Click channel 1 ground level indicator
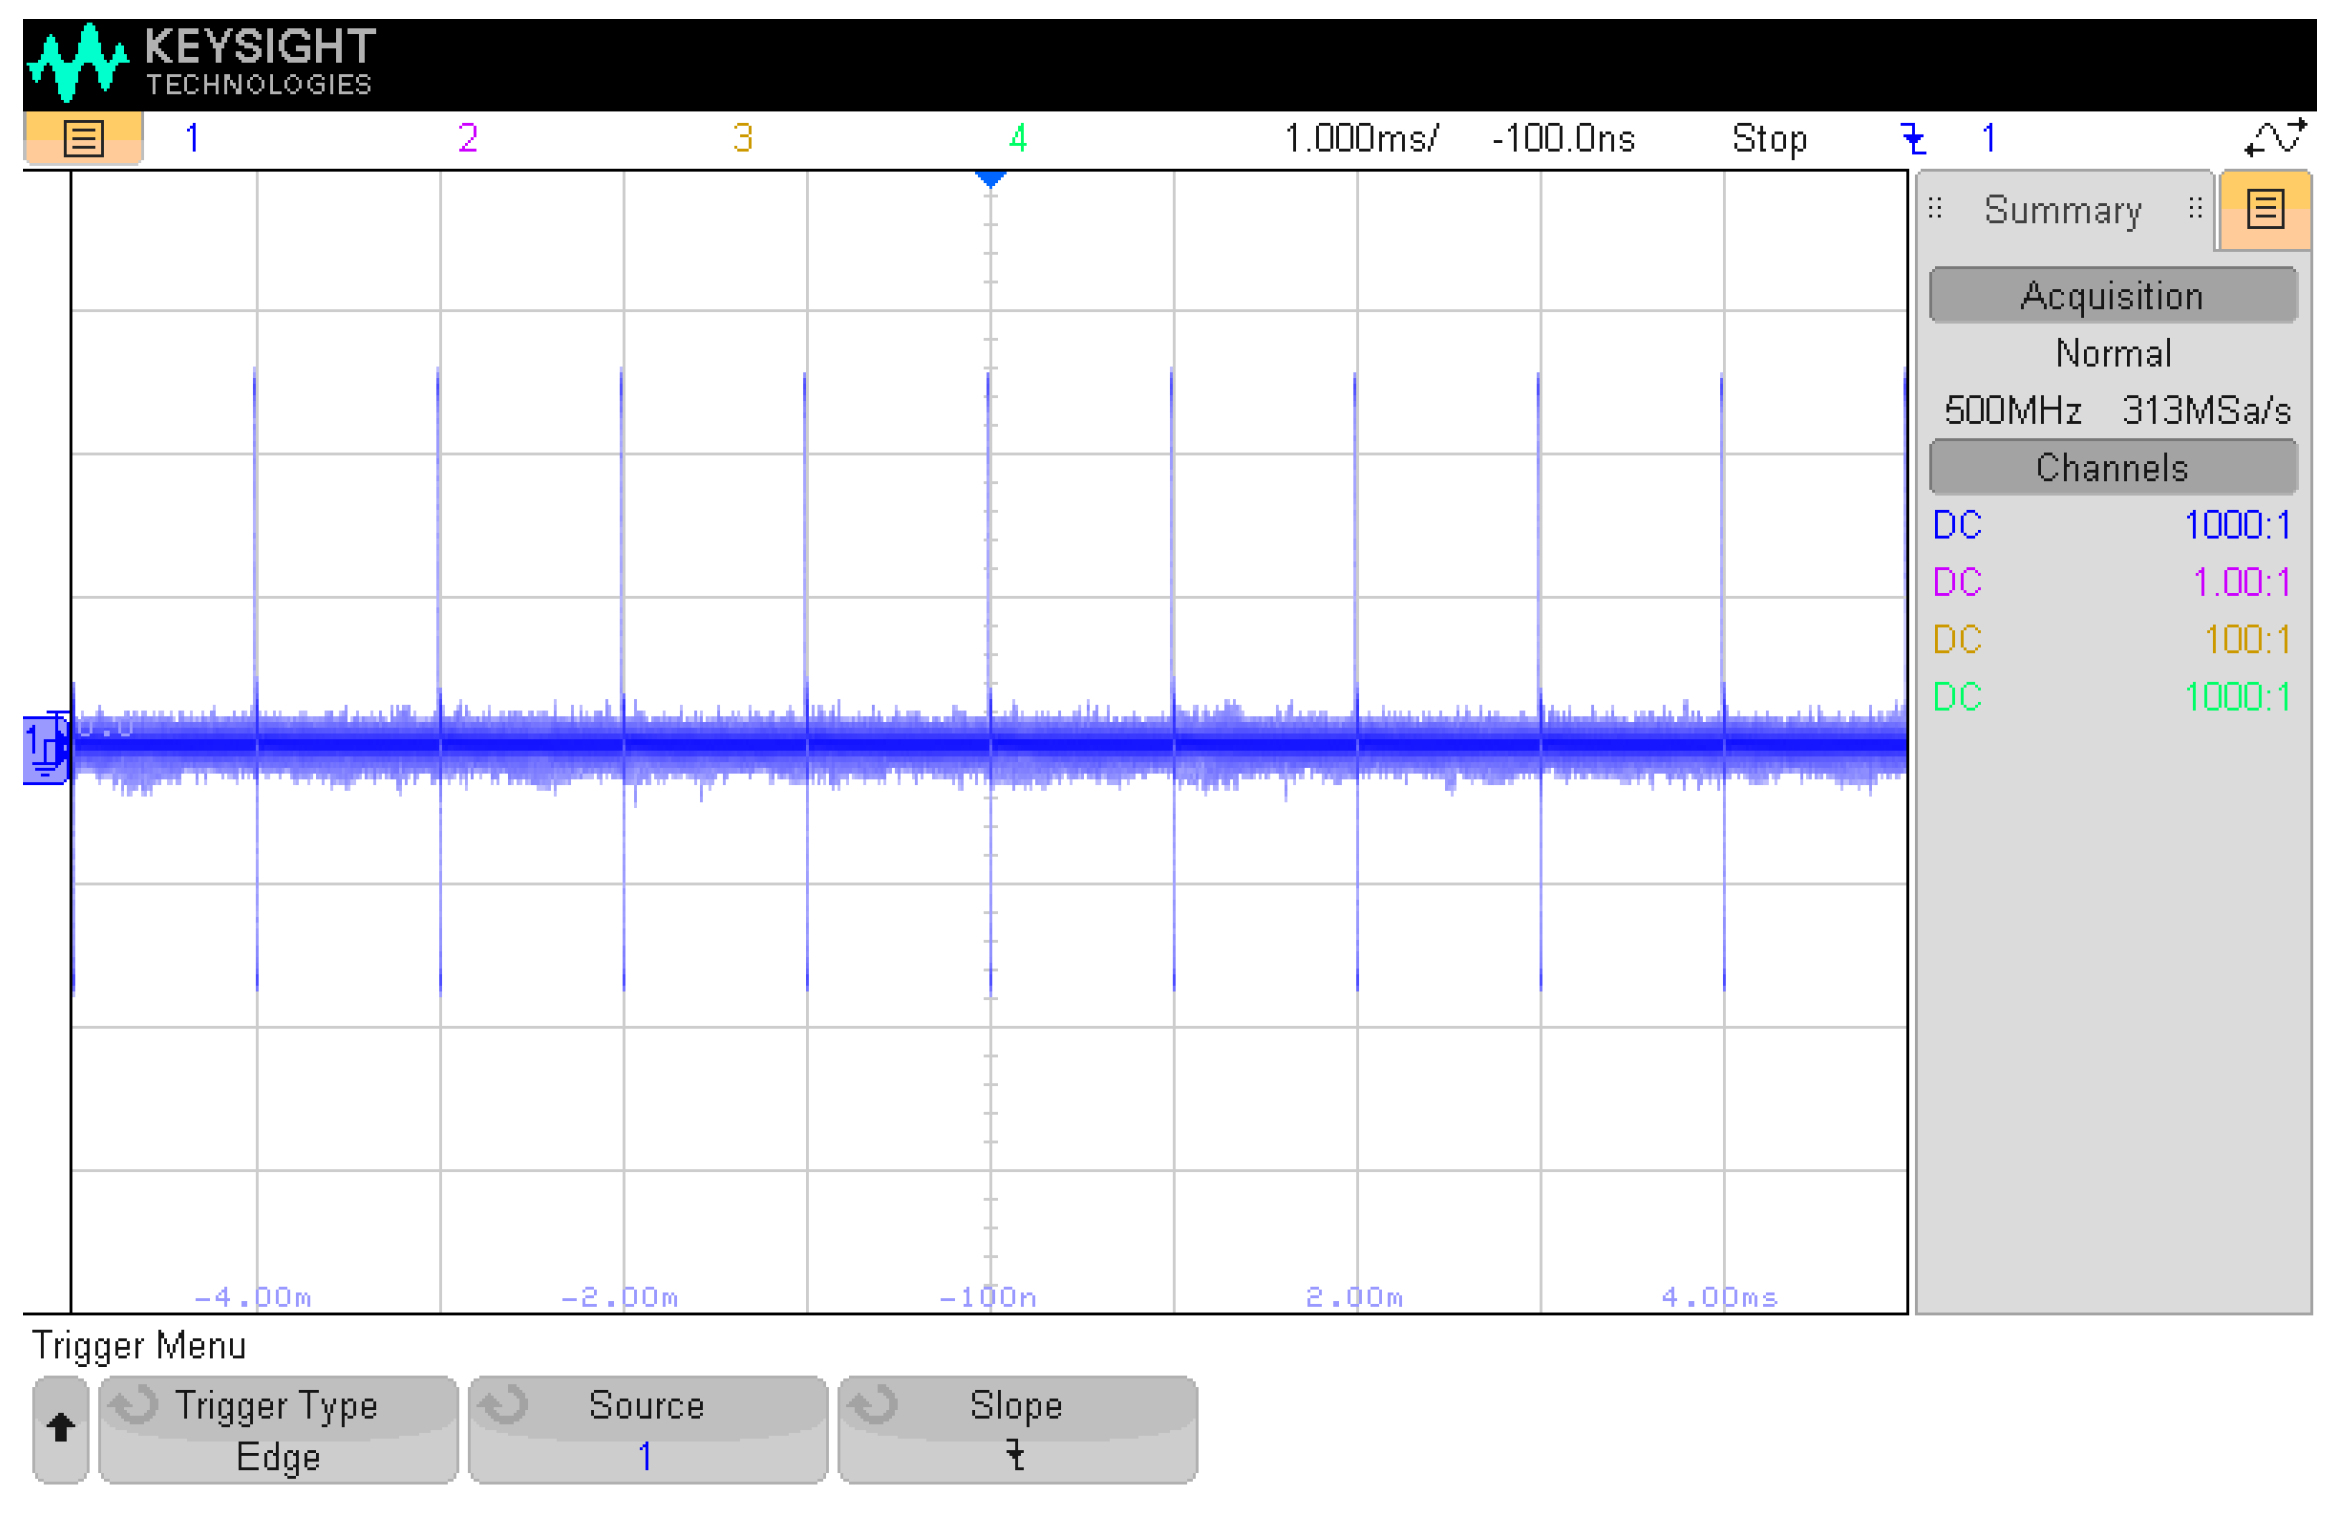The height and width of the screenshot is (1518, 2341). coord(44,747)
